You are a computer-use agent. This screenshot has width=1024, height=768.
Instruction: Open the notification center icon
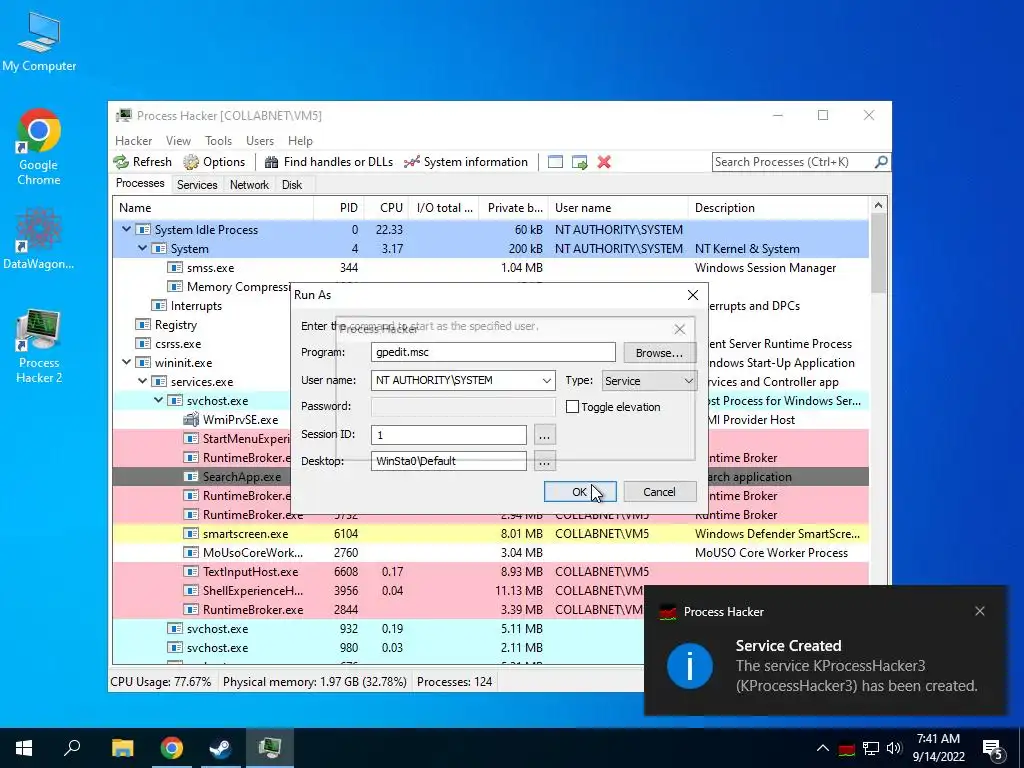click(993, 749)
